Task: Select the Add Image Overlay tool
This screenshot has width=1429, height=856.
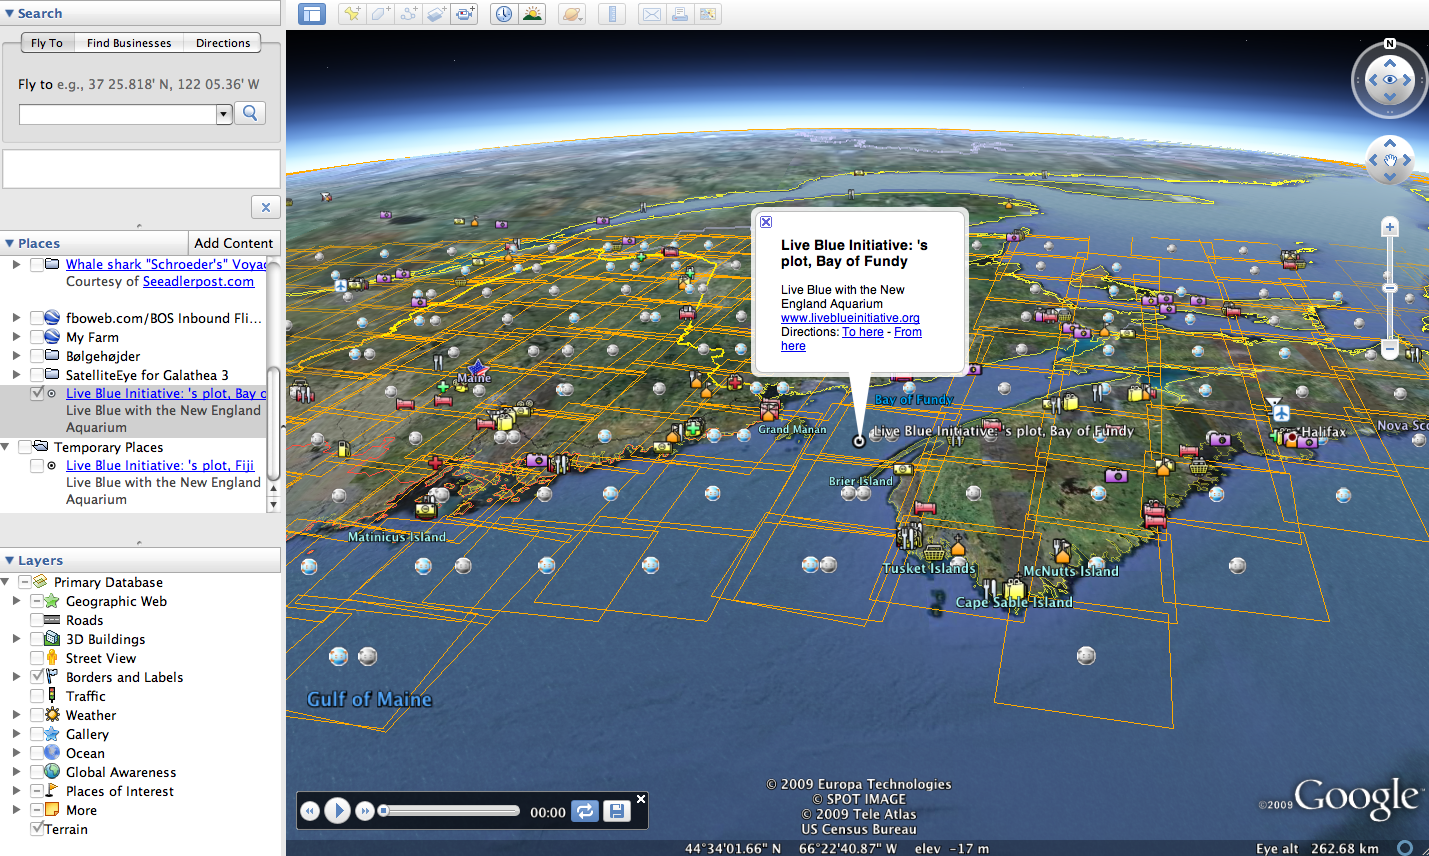Action: [436, 14]
